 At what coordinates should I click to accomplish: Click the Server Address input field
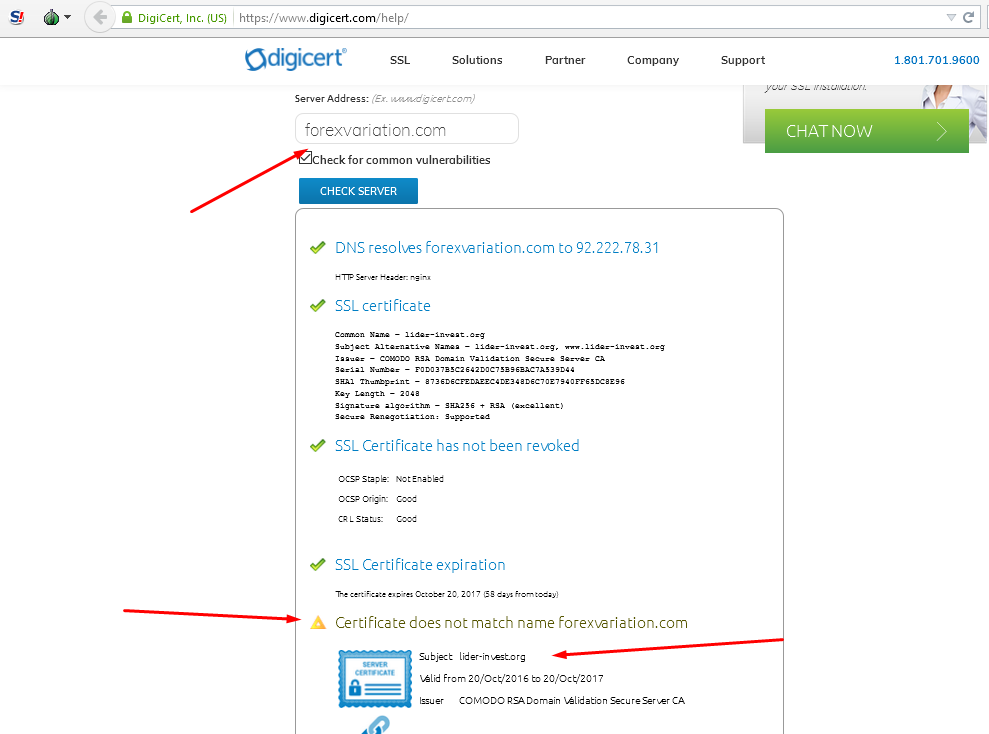pos(407,129)
